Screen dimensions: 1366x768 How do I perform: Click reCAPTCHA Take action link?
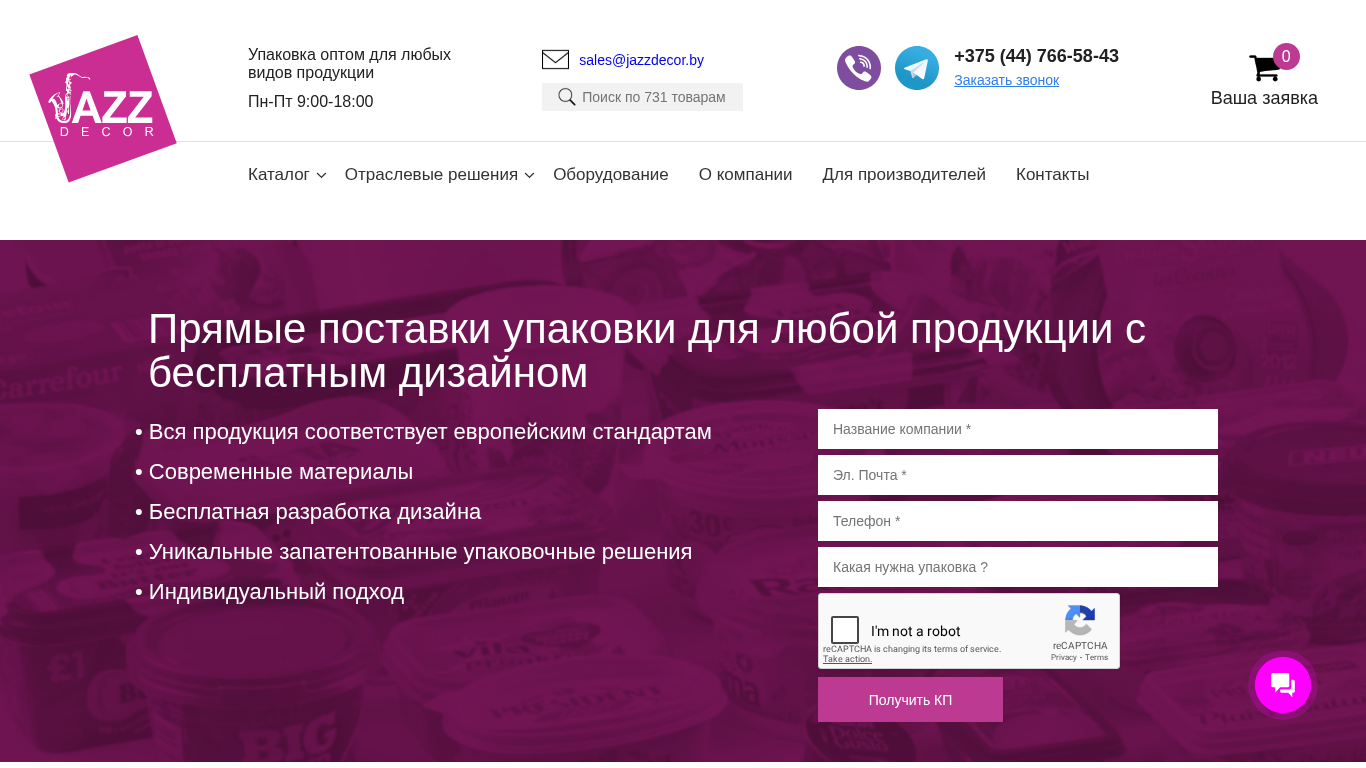[847, 659]
